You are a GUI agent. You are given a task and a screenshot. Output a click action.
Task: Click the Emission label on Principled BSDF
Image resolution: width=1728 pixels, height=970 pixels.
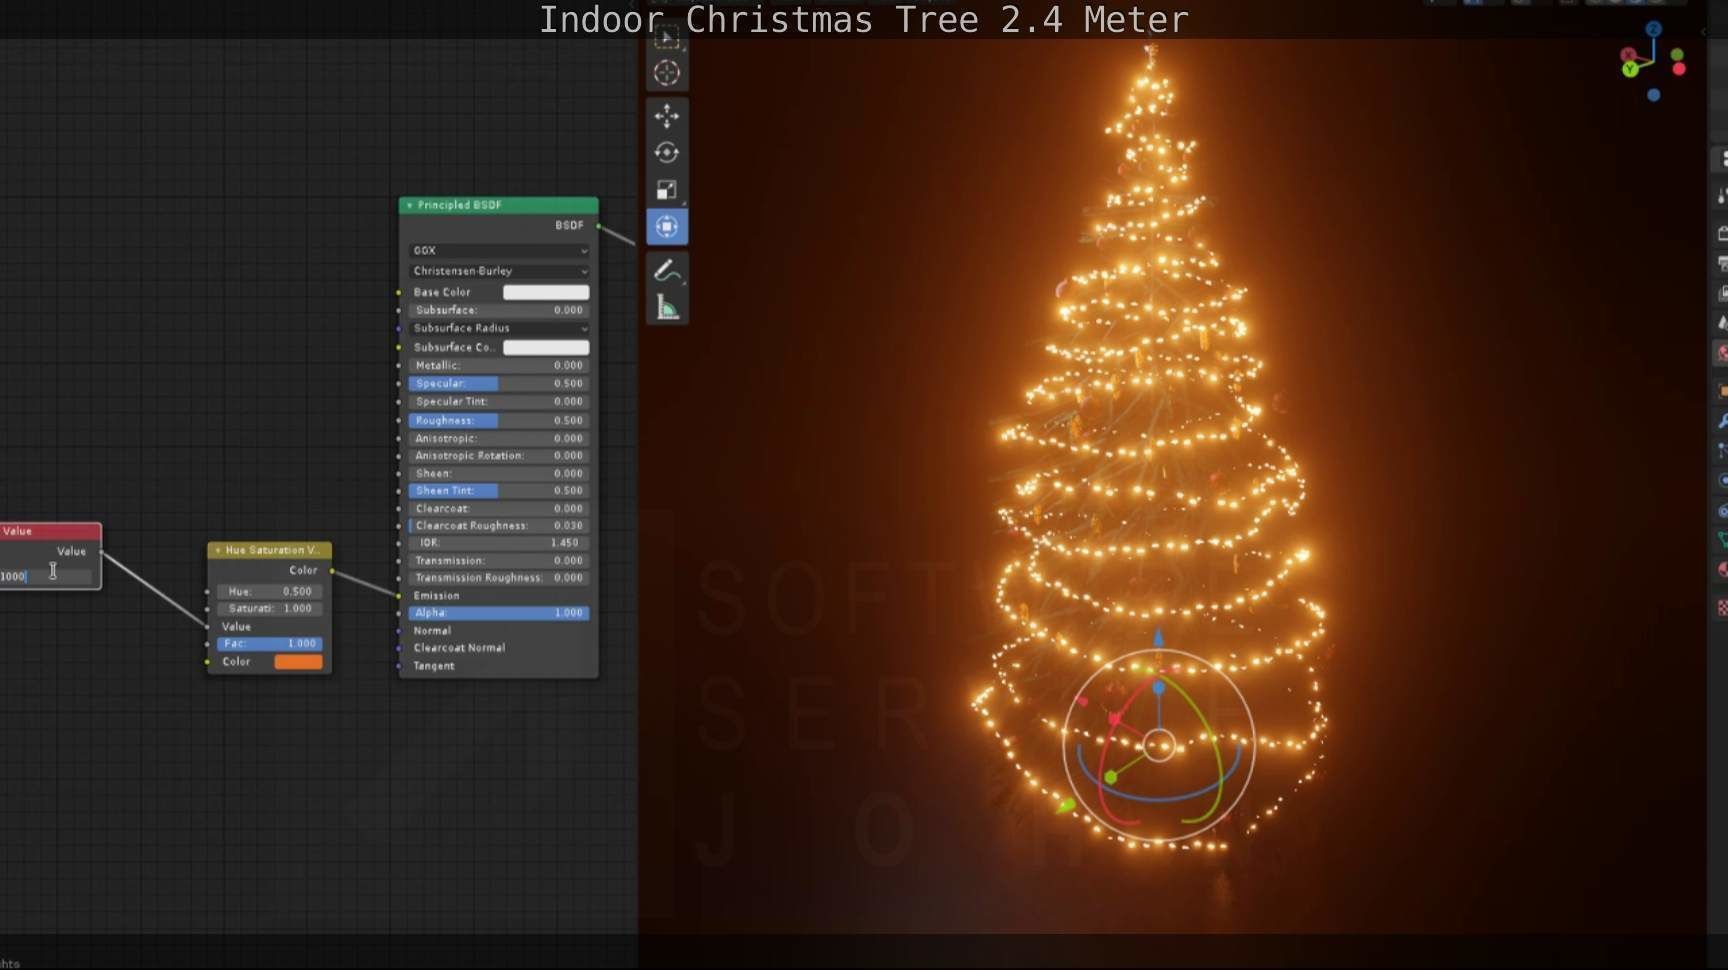436,596
